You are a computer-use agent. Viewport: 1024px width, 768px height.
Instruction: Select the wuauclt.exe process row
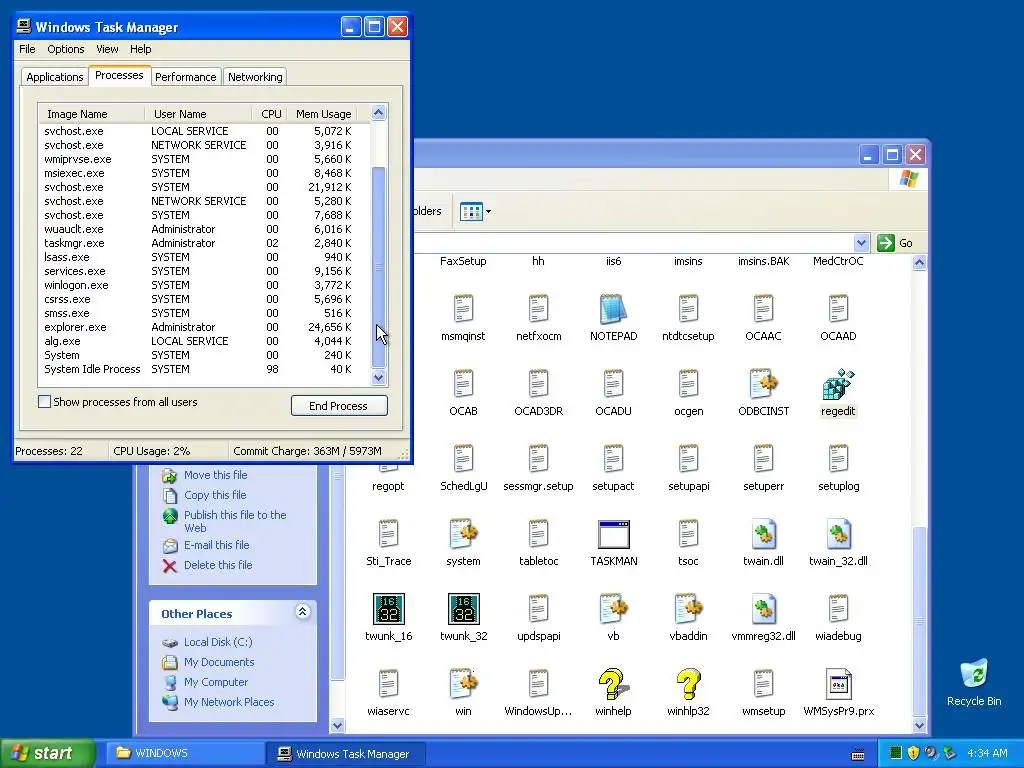coord(204,229)
